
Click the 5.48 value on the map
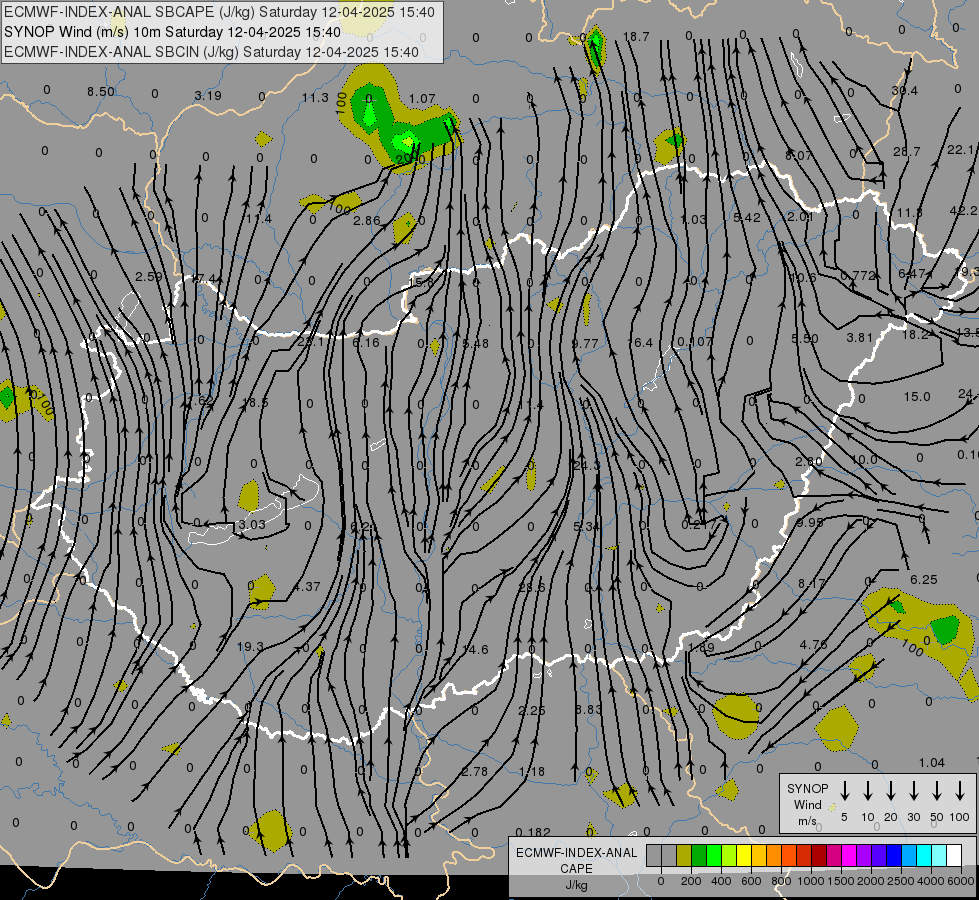pyautogui.click(x=476, y=344)
